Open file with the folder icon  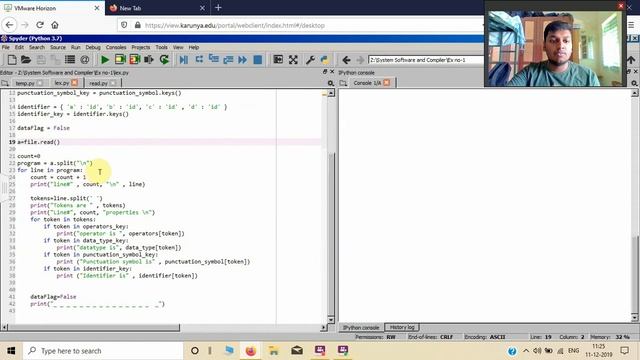coord(26,60)
